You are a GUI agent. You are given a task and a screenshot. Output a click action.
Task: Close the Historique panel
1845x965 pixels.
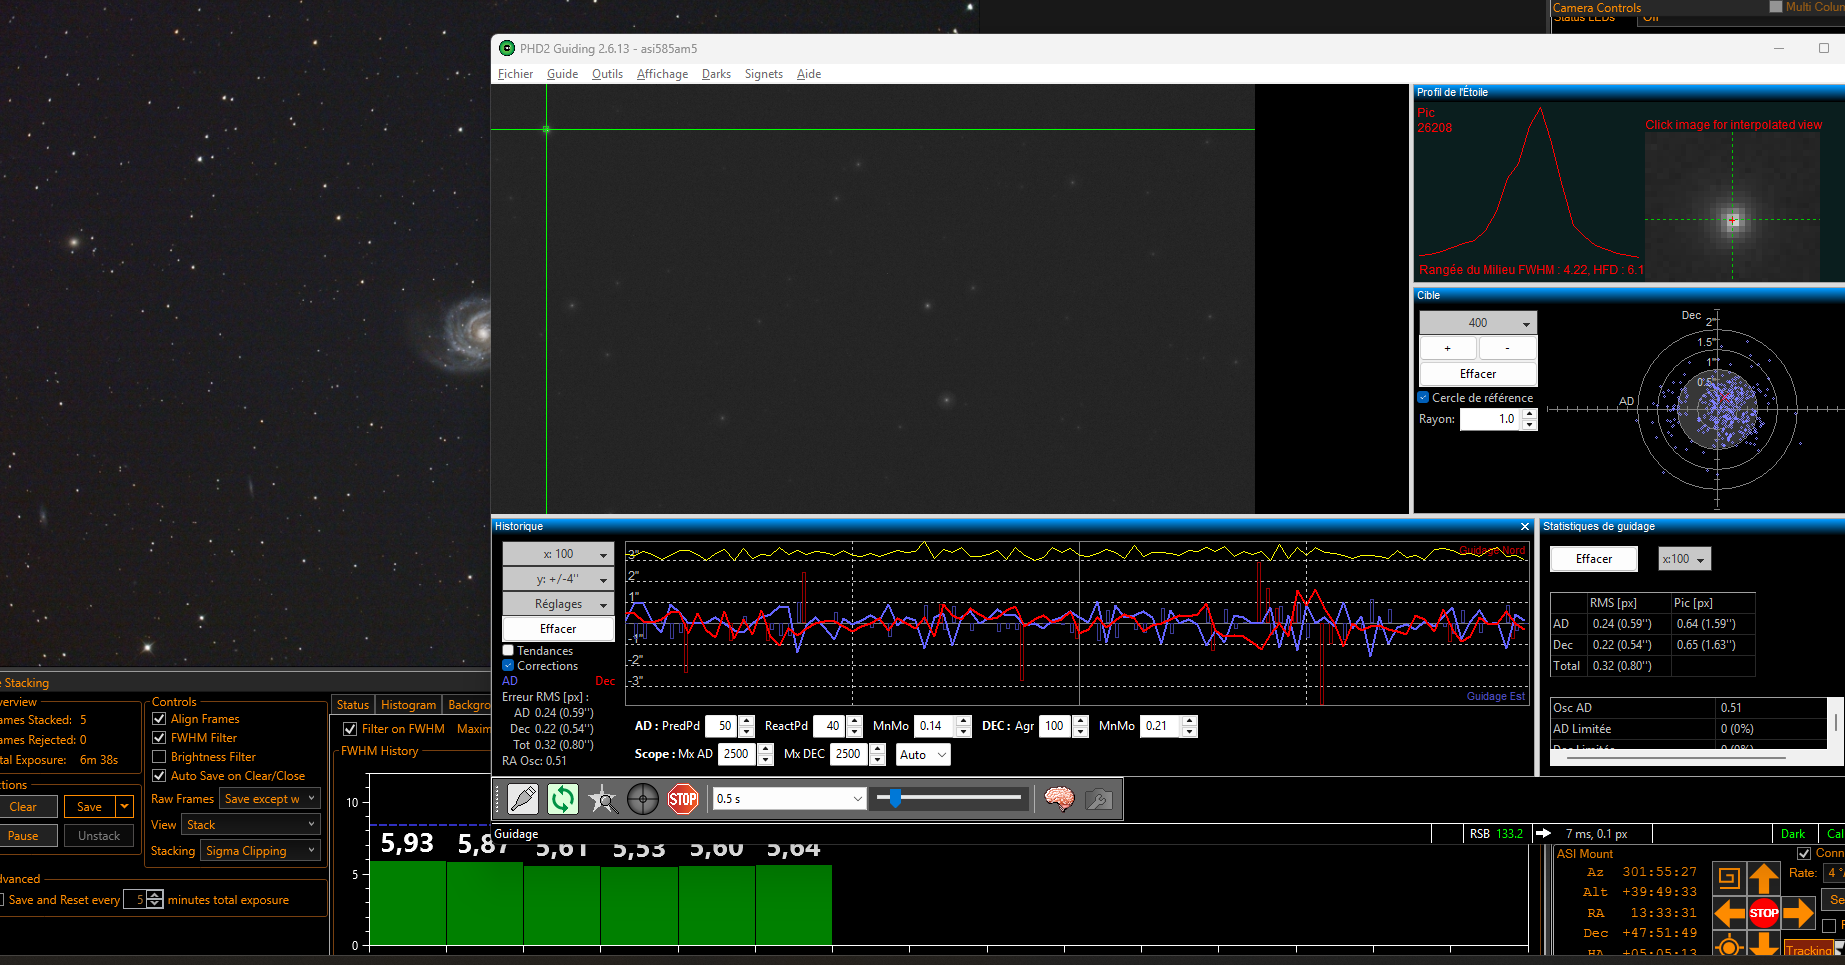pos(1525,527)
